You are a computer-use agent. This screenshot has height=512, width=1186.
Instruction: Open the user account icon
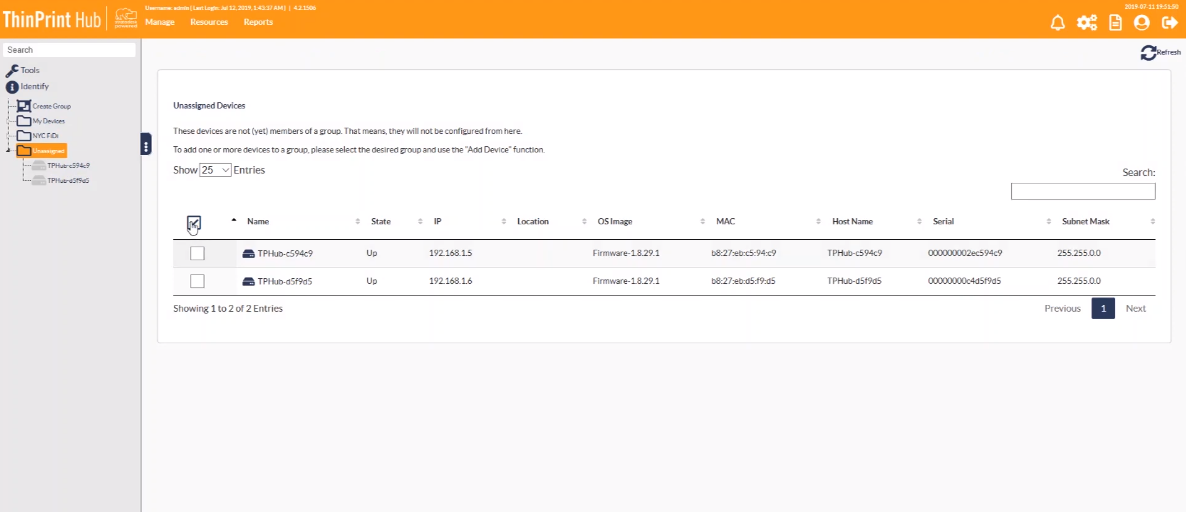[x=1141, y=23]
